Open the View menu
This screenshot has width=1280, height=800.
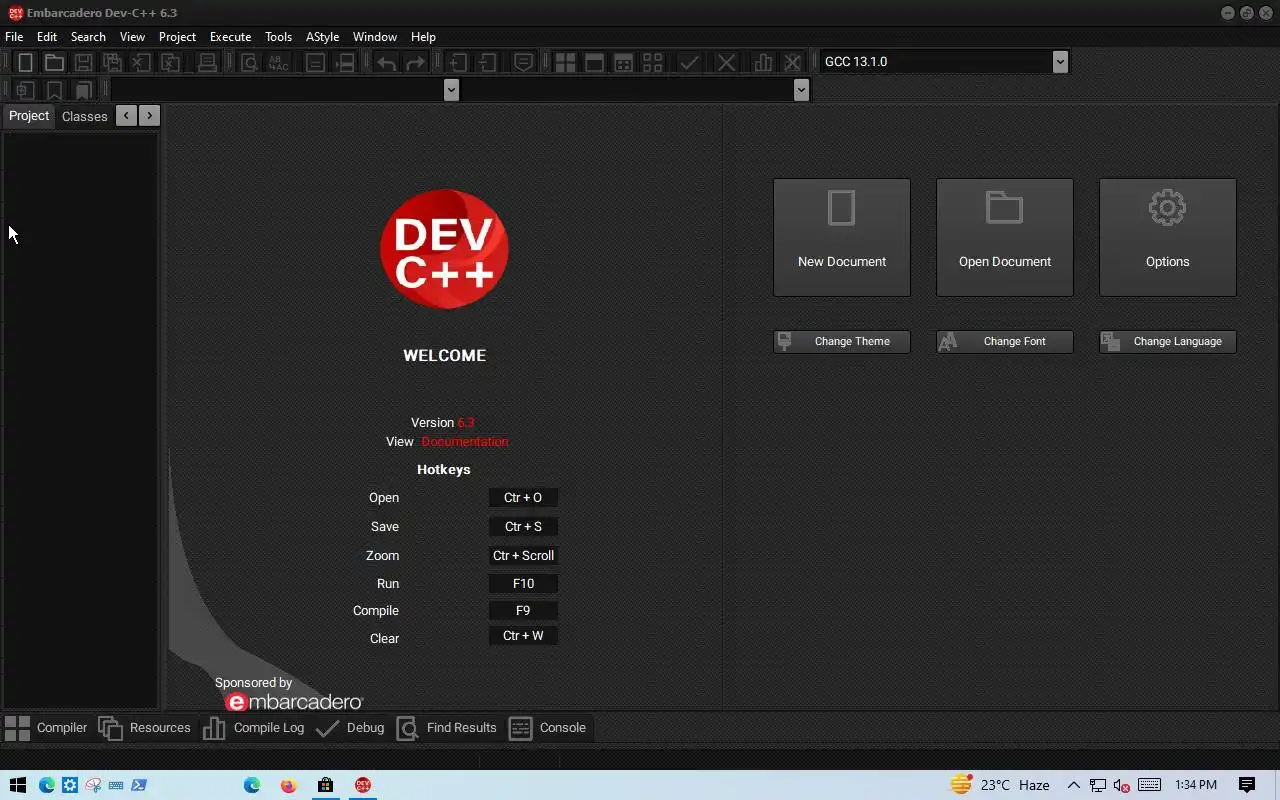(x=132, y=37)
